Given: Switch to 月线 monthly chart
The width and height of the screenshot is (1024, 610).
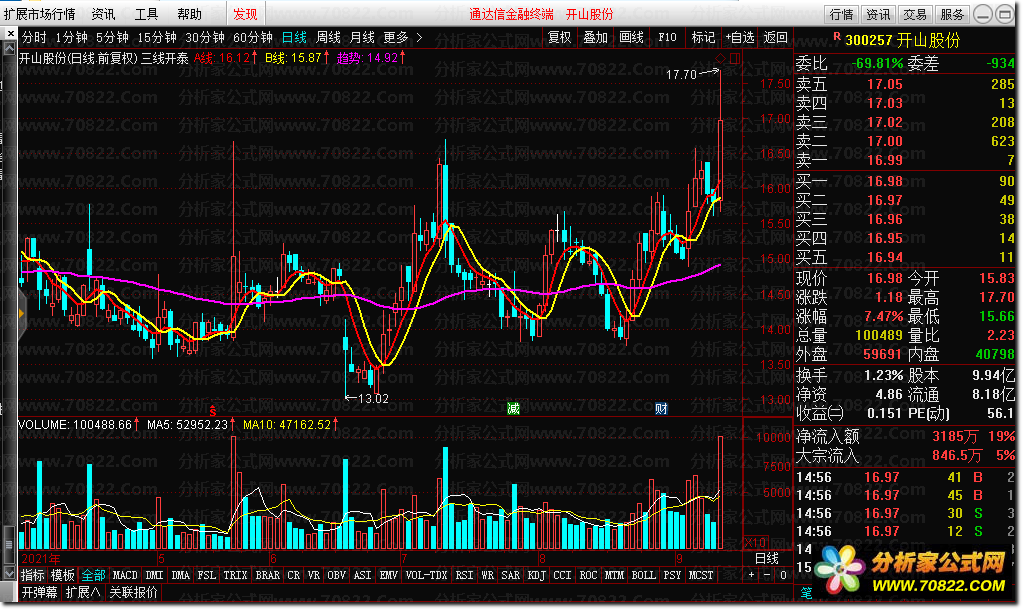Looking at the screenshot, I should tap(362, 37).
